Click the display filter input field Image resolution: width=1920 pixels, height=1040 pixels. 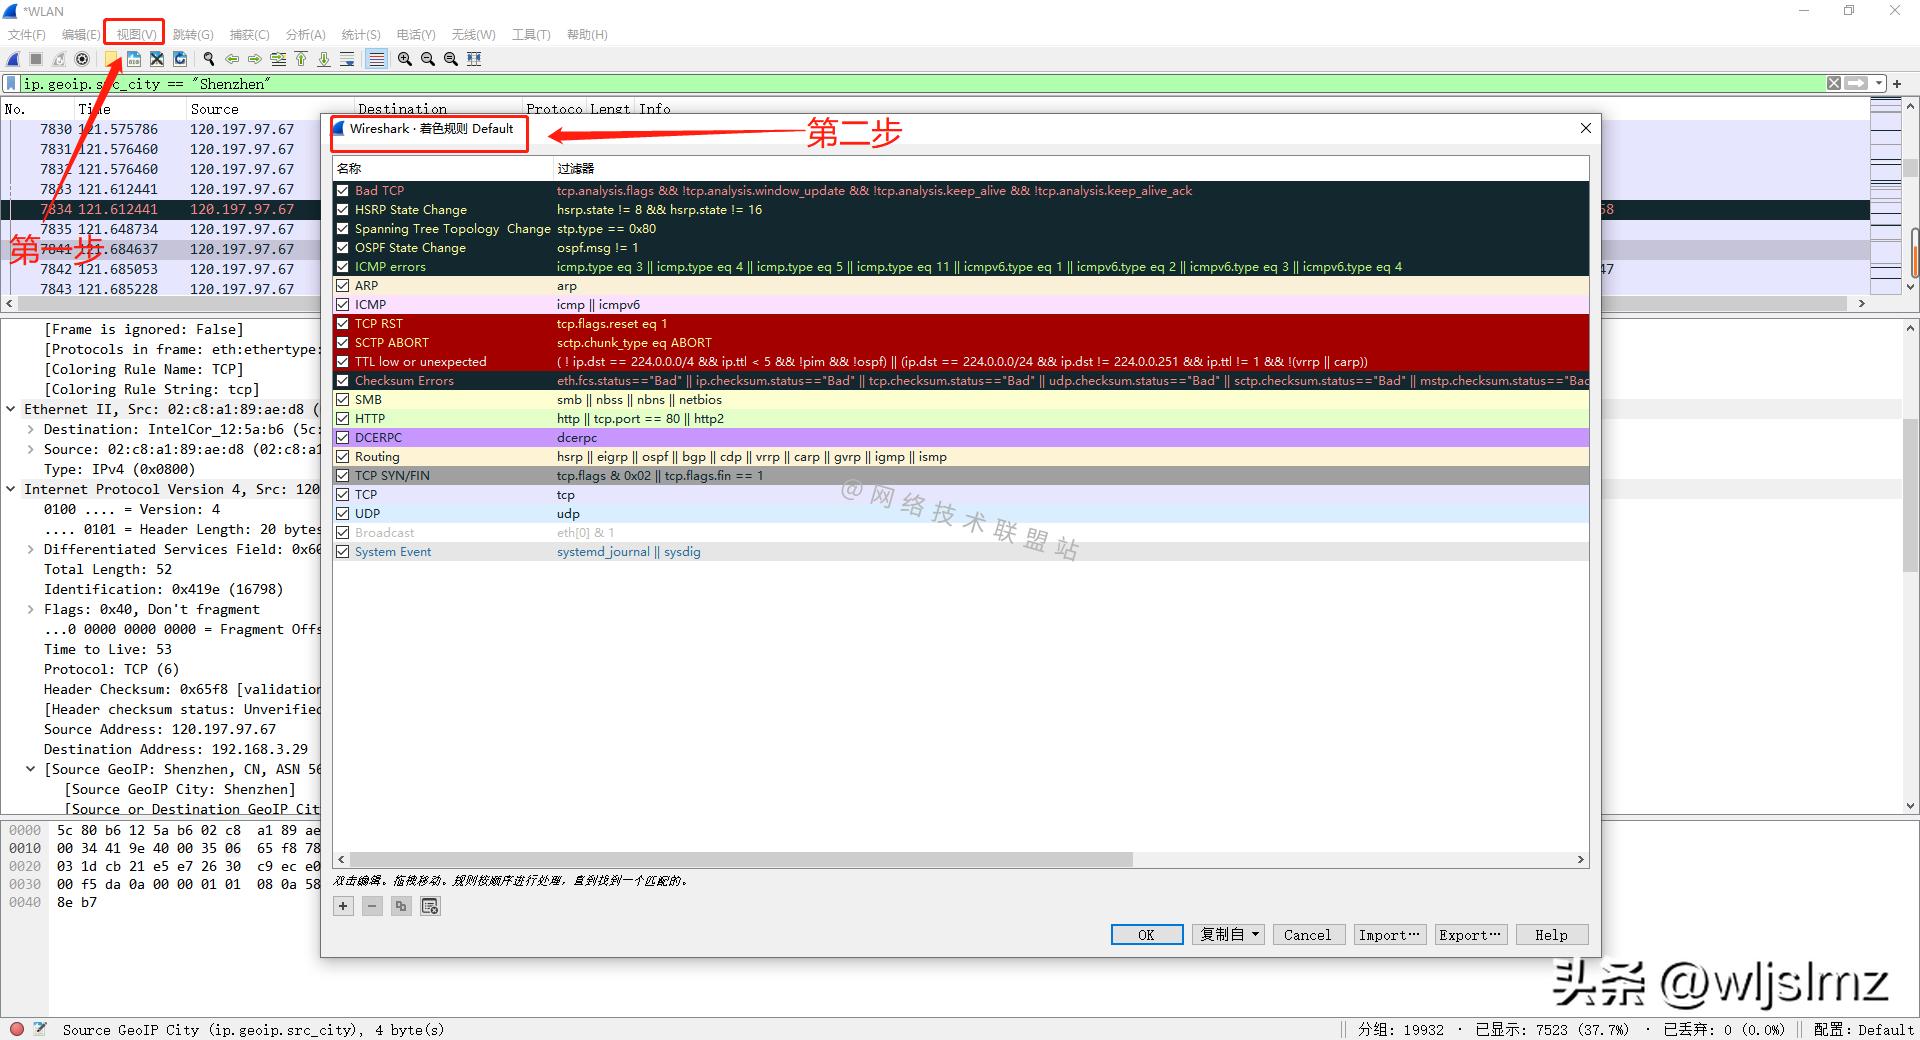click(x=900, y=84)
